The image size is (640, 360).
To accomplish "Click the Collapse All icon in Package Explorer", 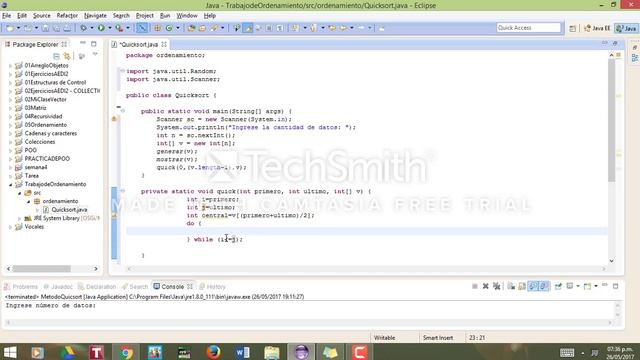I will coord(56,56).
